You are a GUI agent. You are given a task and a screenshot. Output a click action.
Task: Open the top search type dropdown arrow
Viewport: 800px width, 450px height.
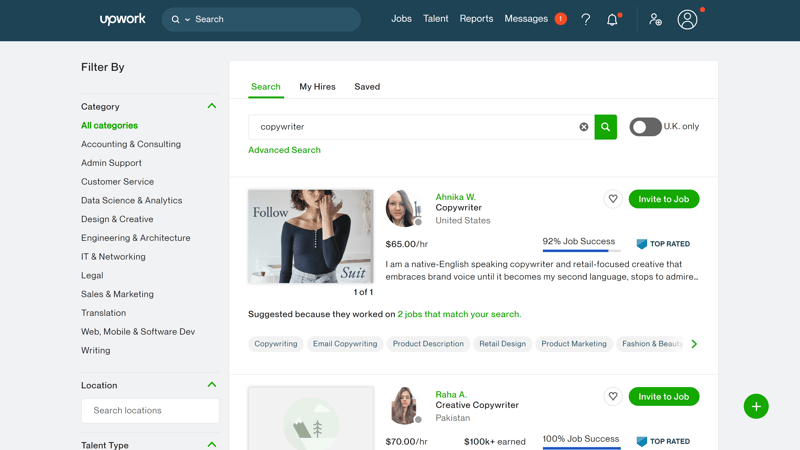[187, 19]
